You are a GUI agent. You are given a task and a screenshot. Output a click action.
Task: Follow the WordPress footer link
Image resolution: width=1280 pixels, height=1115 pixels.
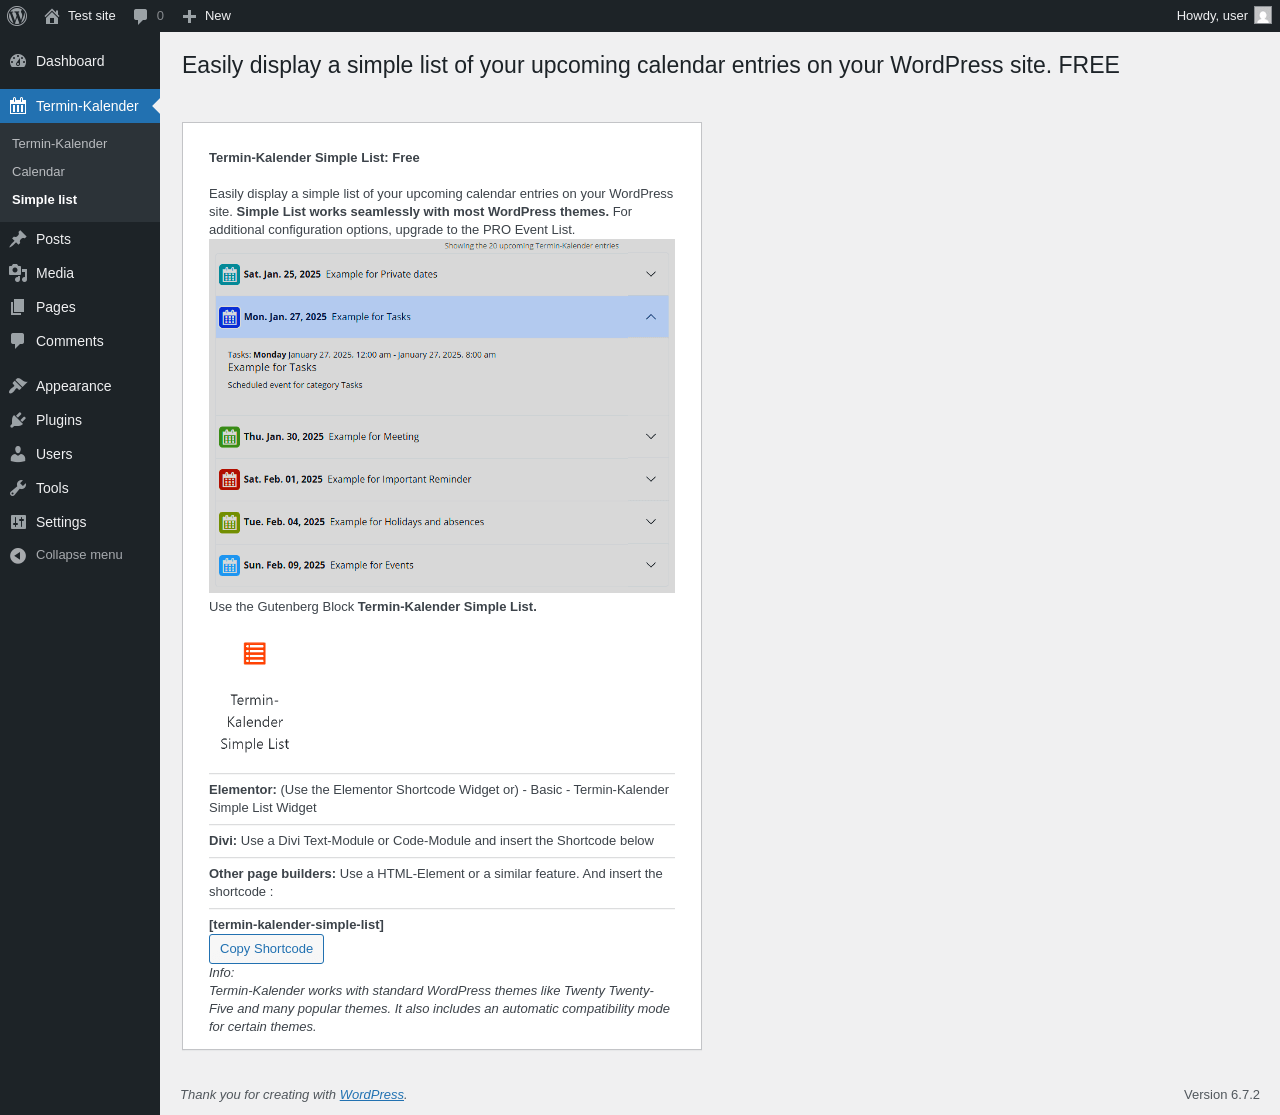[372, 1095]
